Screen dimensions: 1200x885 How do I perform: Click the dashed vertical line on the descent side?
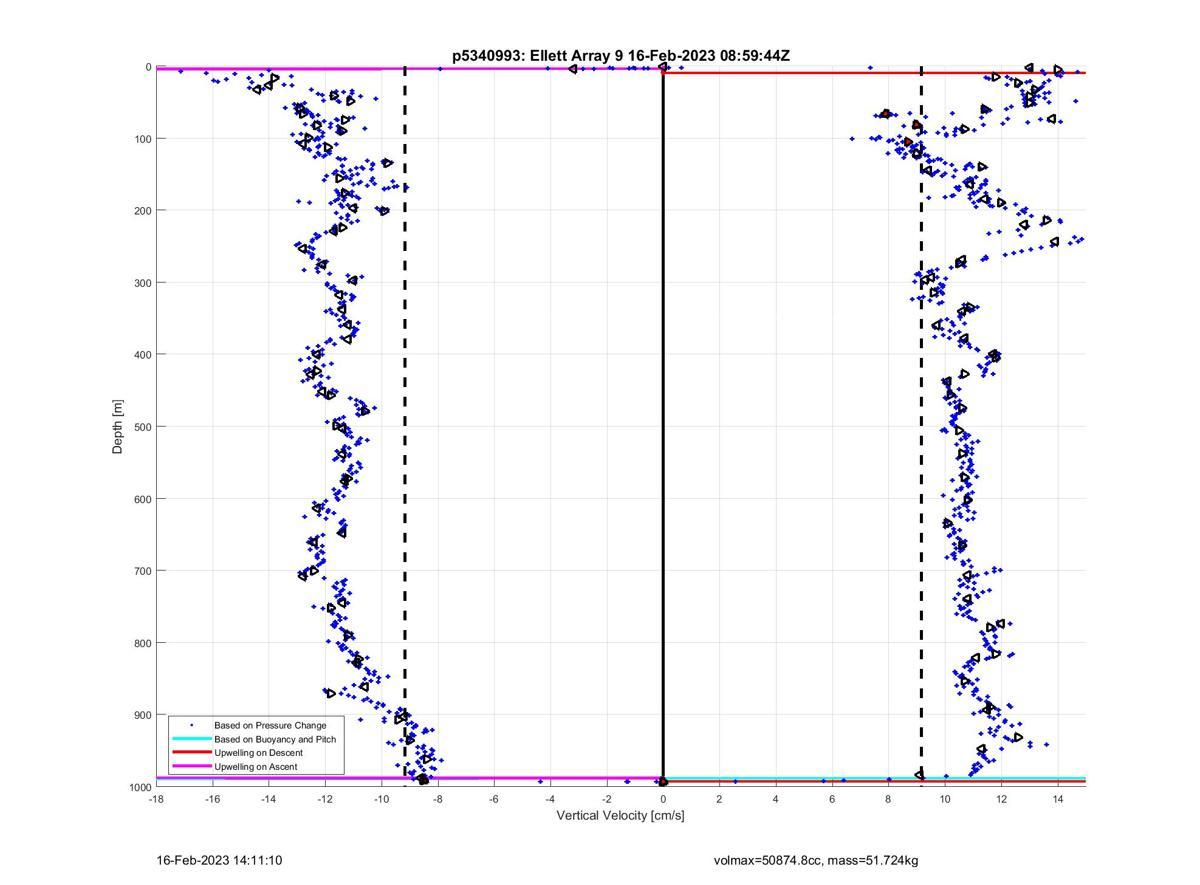click(x=921, y=427)
